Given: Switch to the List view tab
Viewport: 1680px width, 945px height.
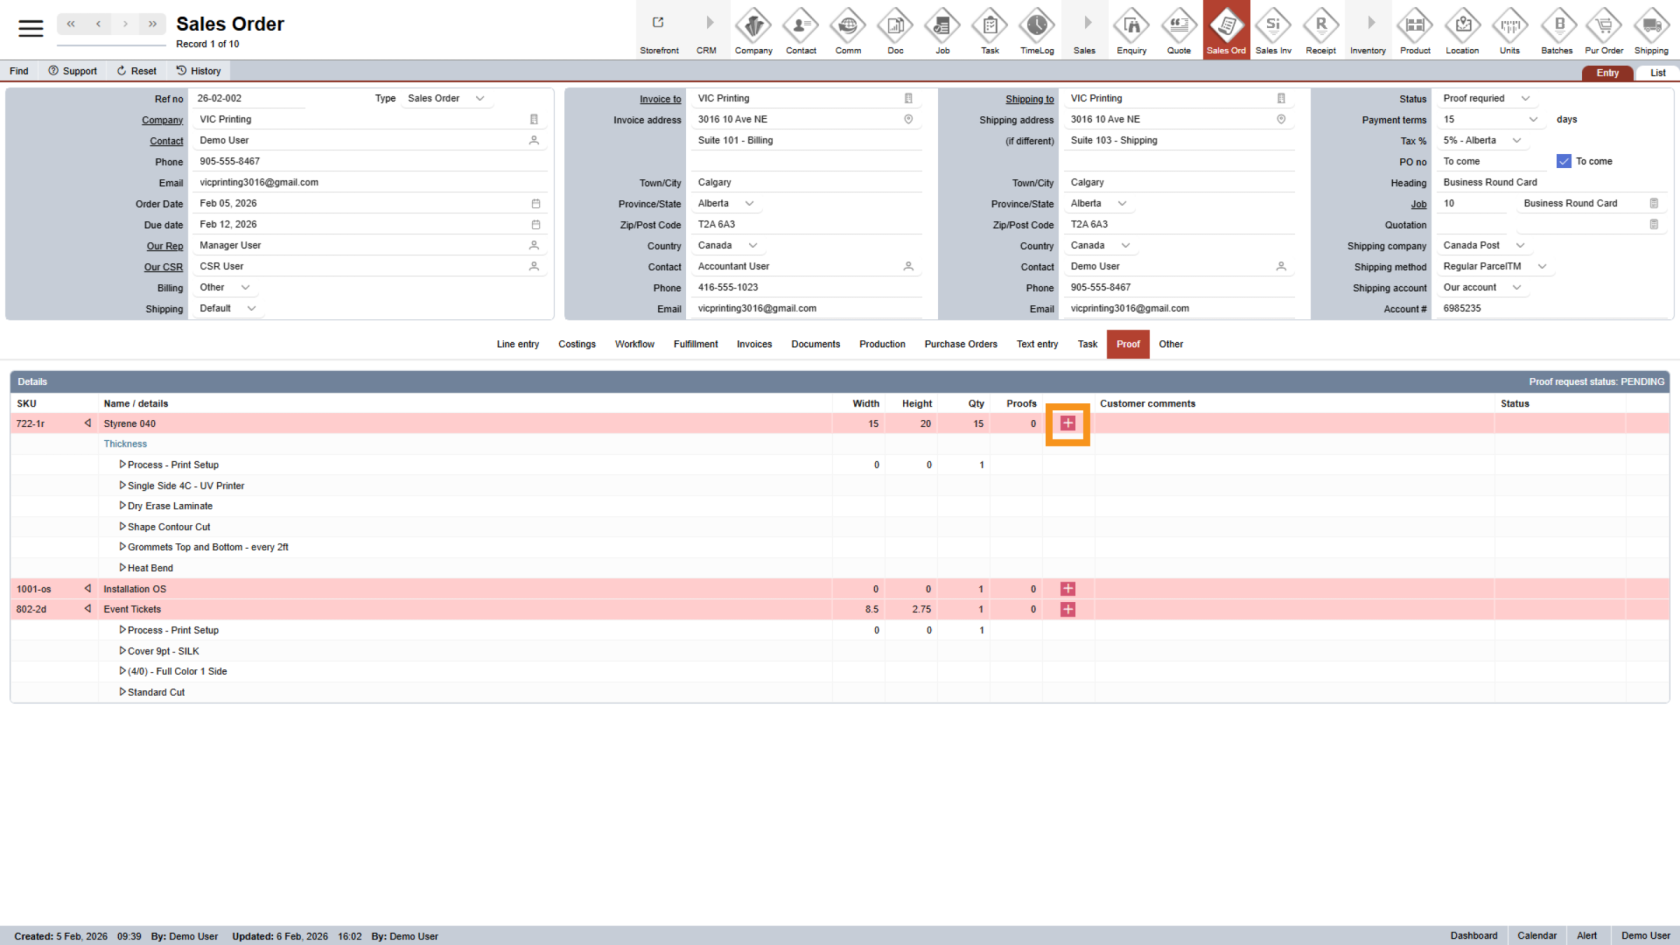Looking at the screenshot, I should [1657, 73].
